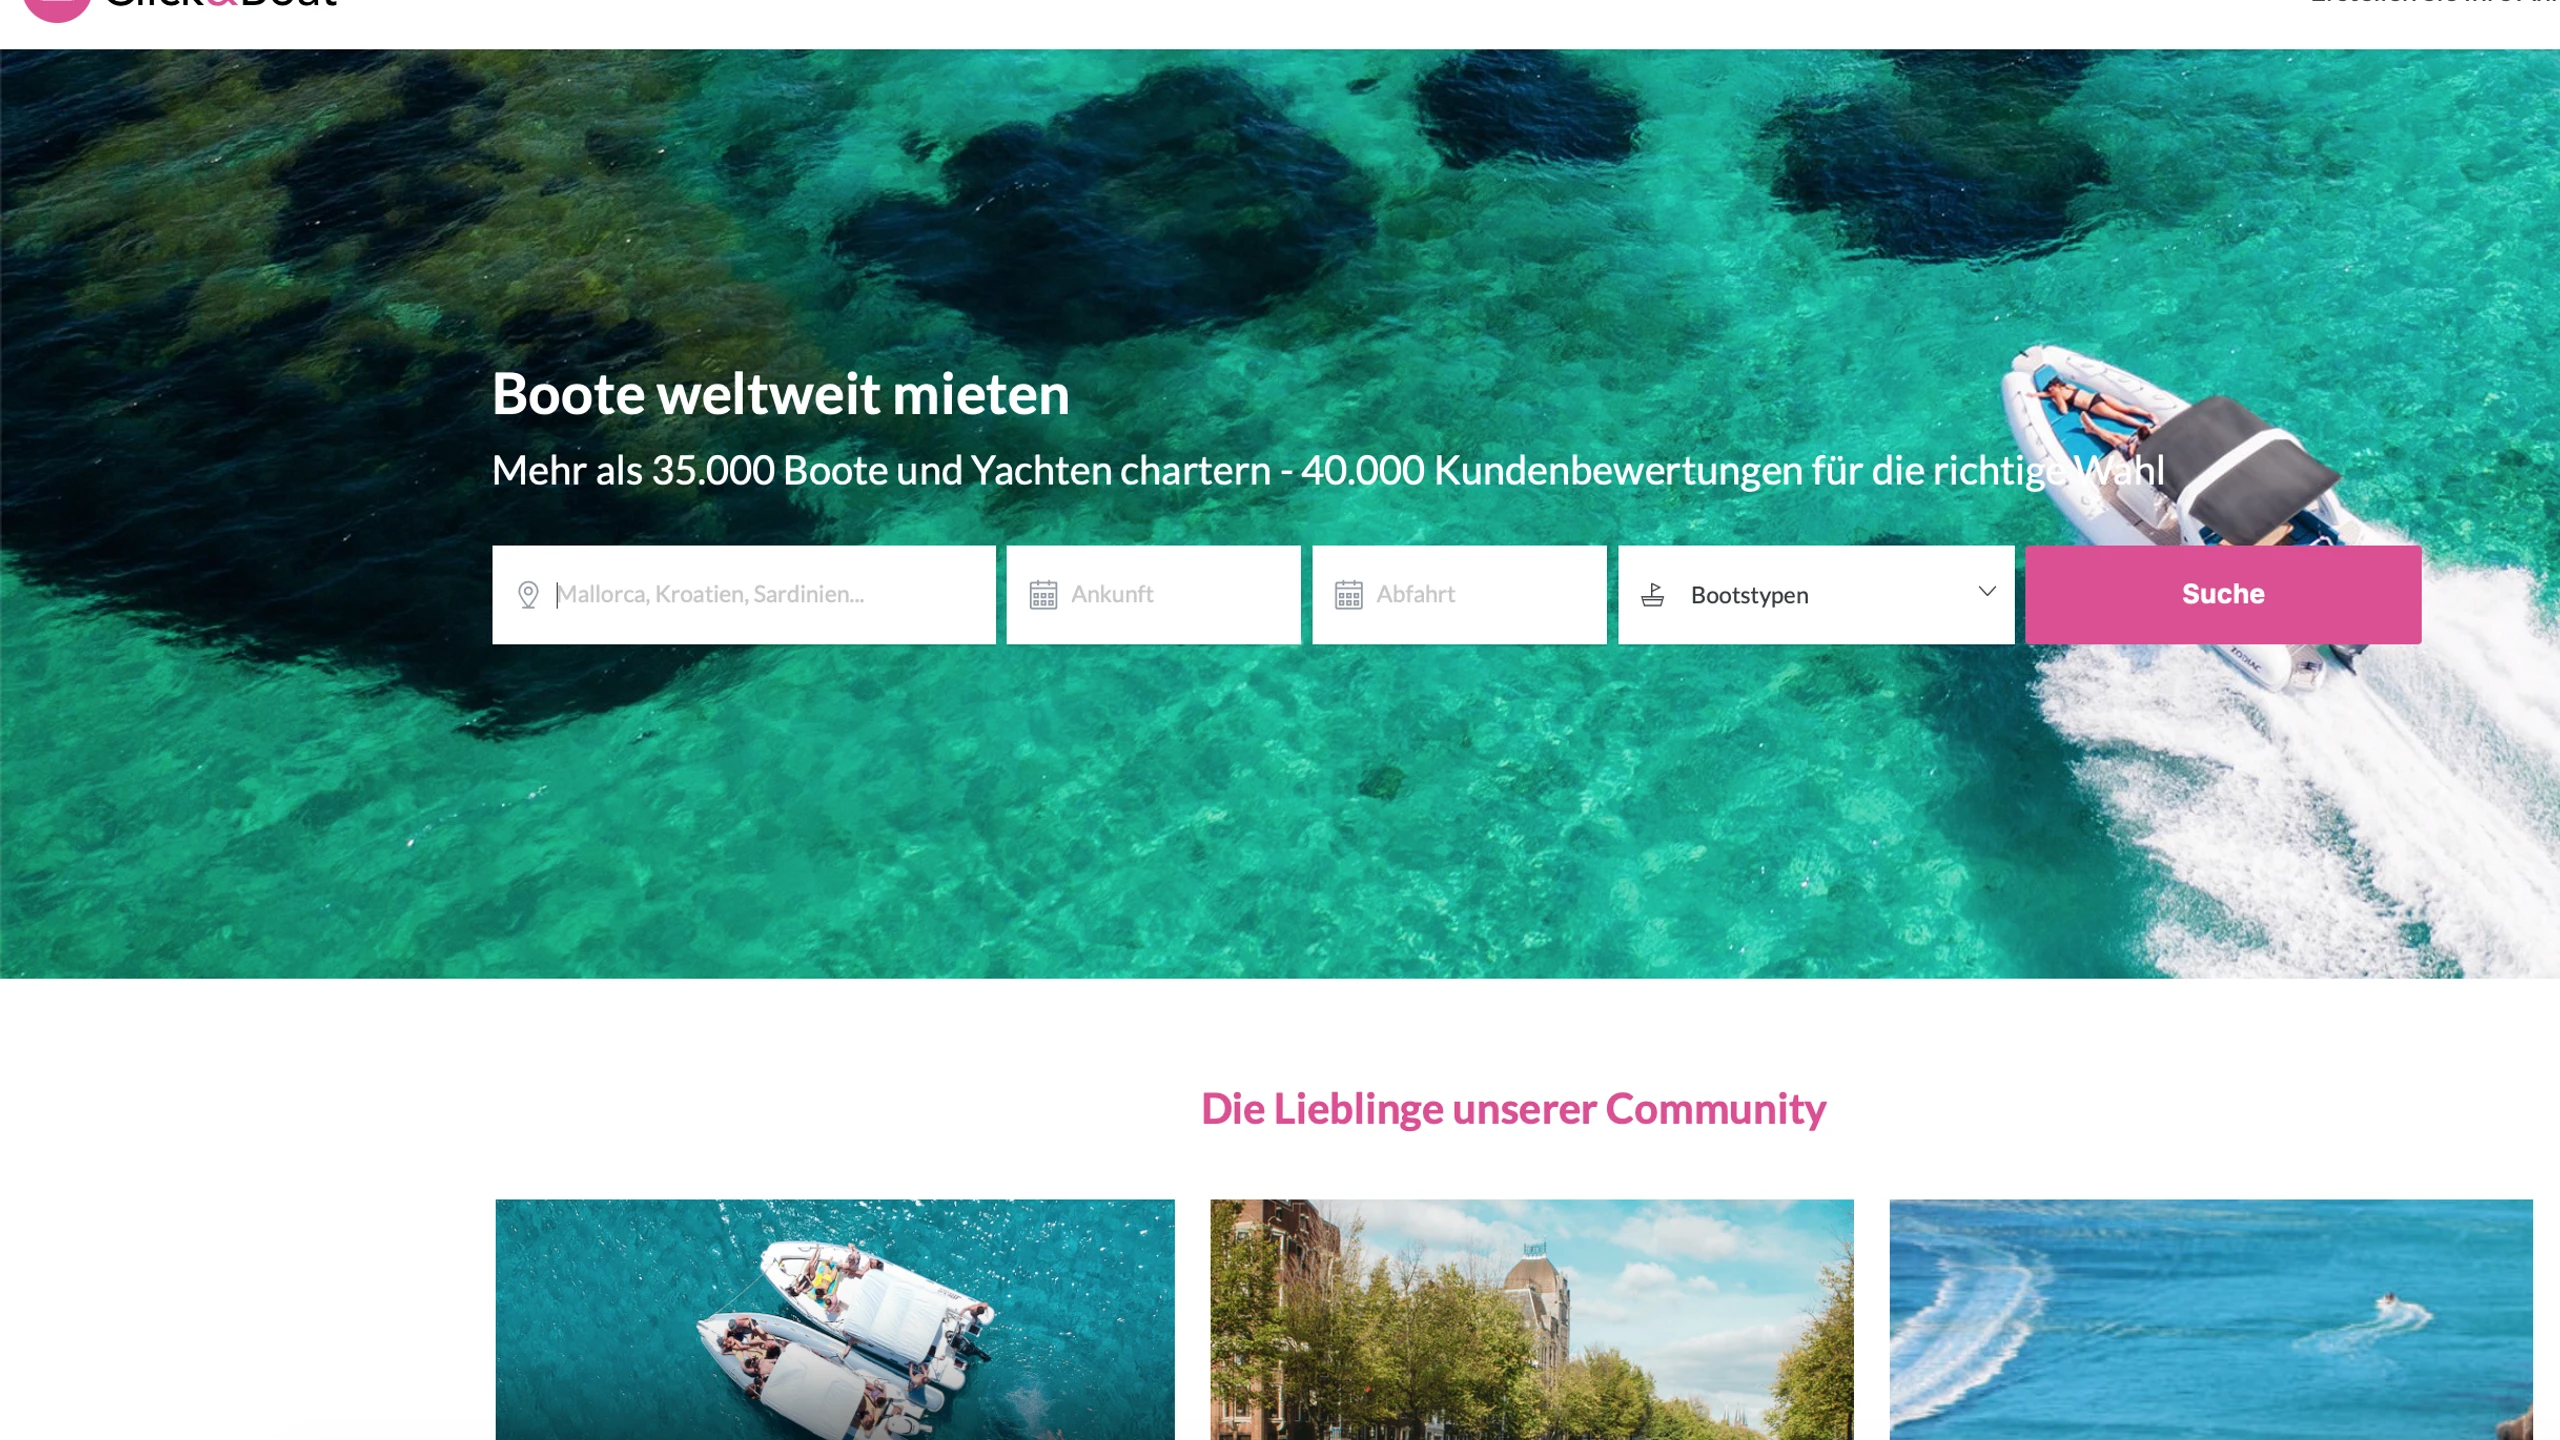Expand the Bootstypen chevron arrow
This screenshot has width=2560, height=1440.
pyautogui.click(x=1987, y=592)
